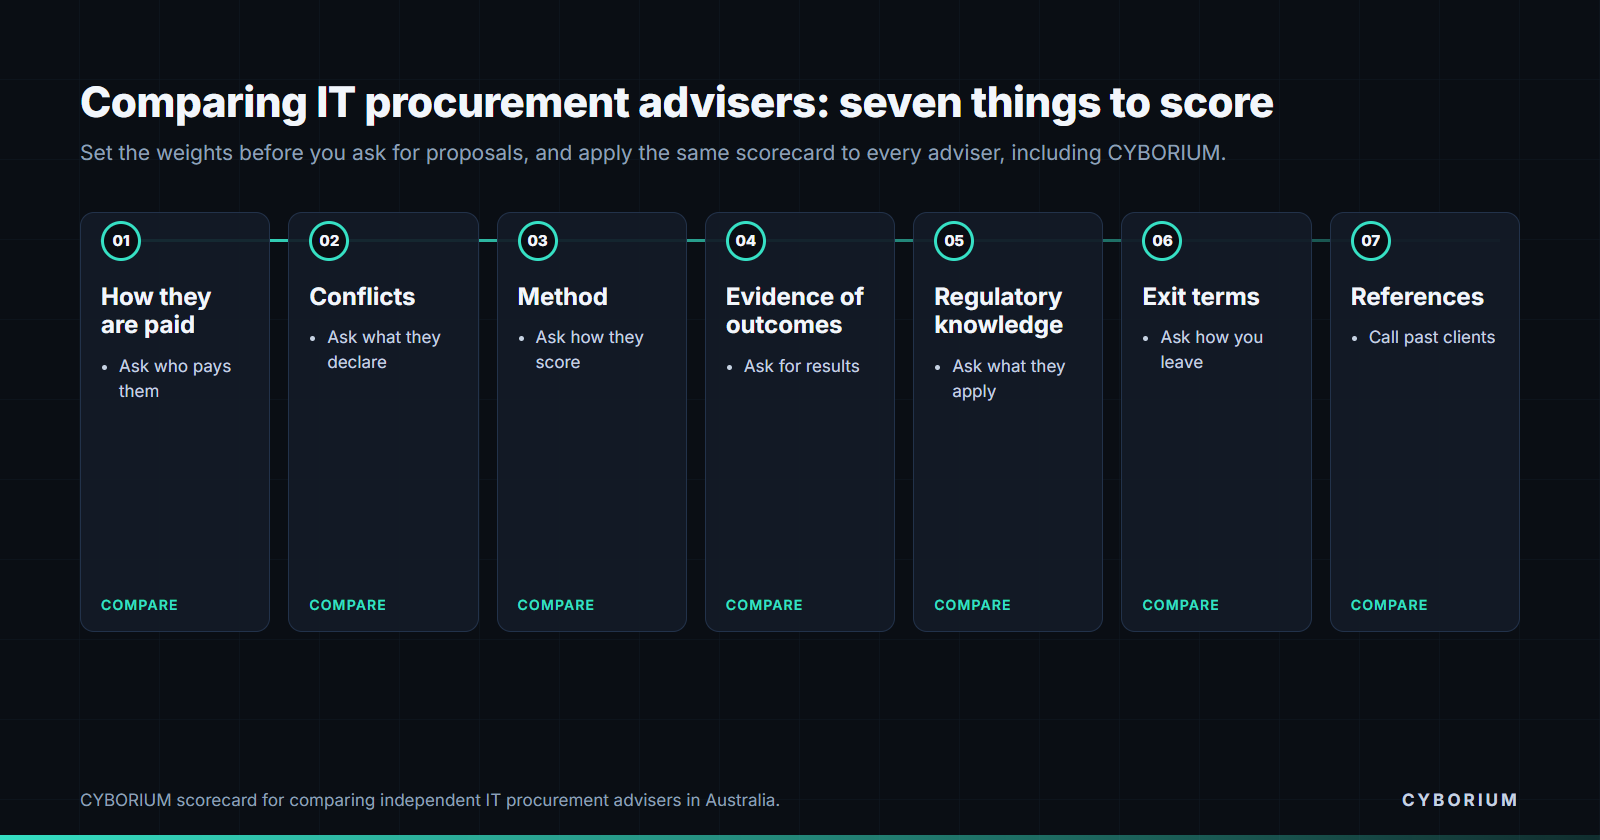Open Compare under How they are paid
The height and width of the screenshot is (840, 1600).
(x=139, y=605)
